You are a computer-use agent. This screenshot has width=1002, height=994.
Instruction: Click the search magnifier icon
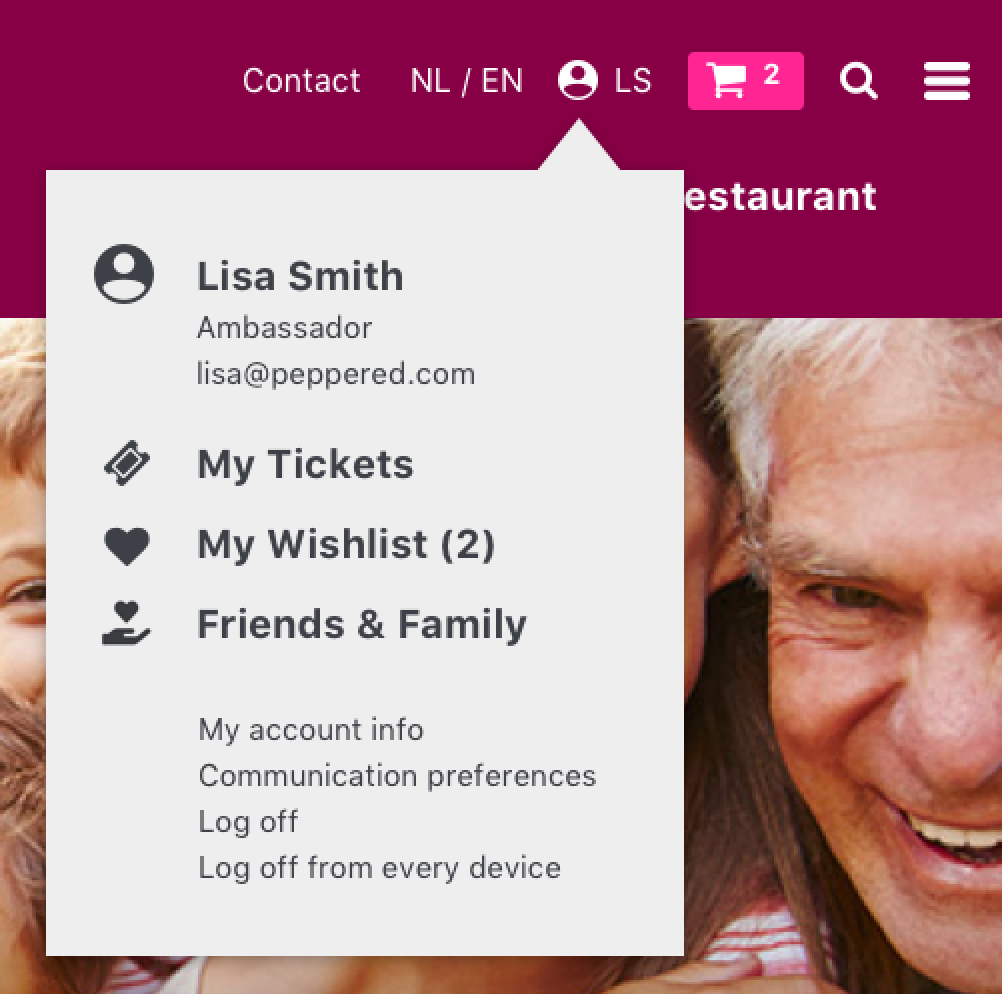[x=858, y=81]
